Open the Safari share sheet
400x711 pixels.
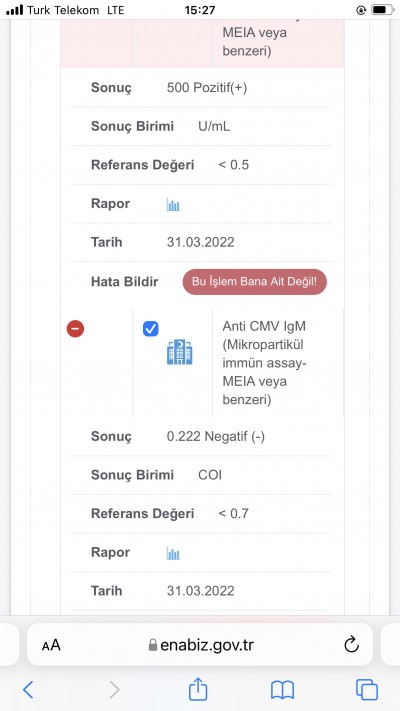tap(198, 689)
